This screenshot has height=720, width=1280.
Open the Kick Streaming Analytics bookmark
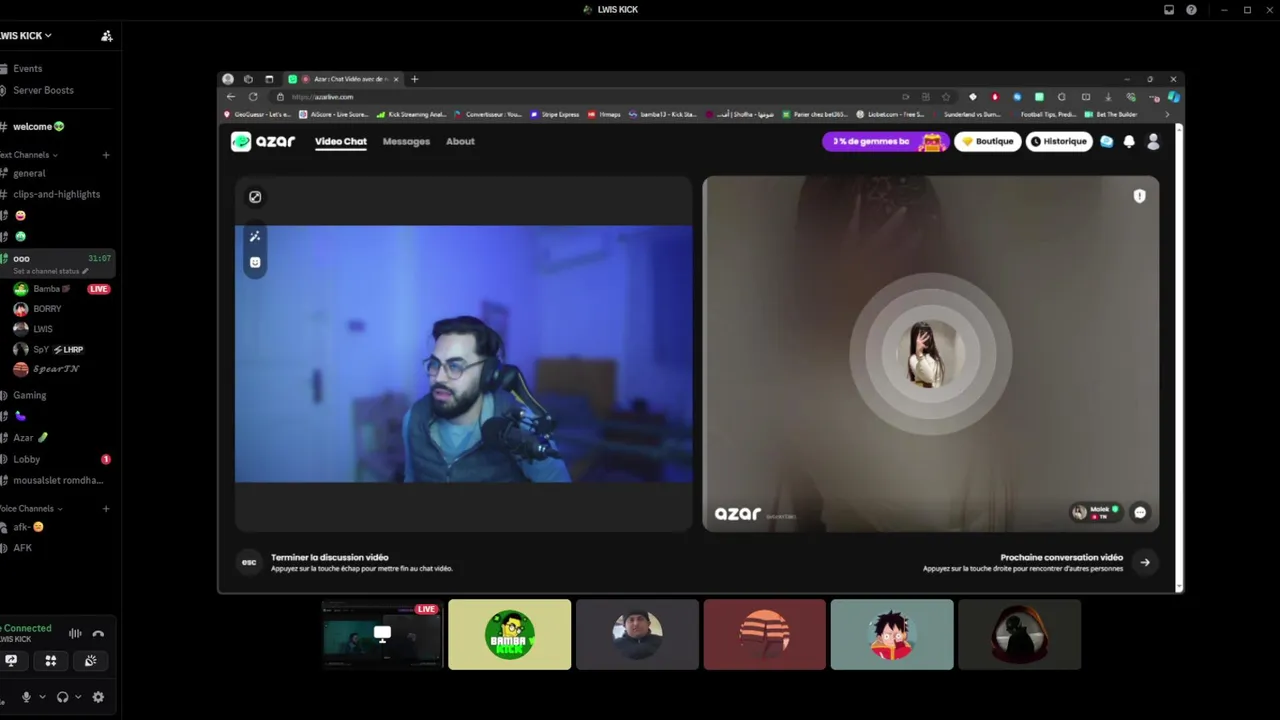(x=411, y=114)
